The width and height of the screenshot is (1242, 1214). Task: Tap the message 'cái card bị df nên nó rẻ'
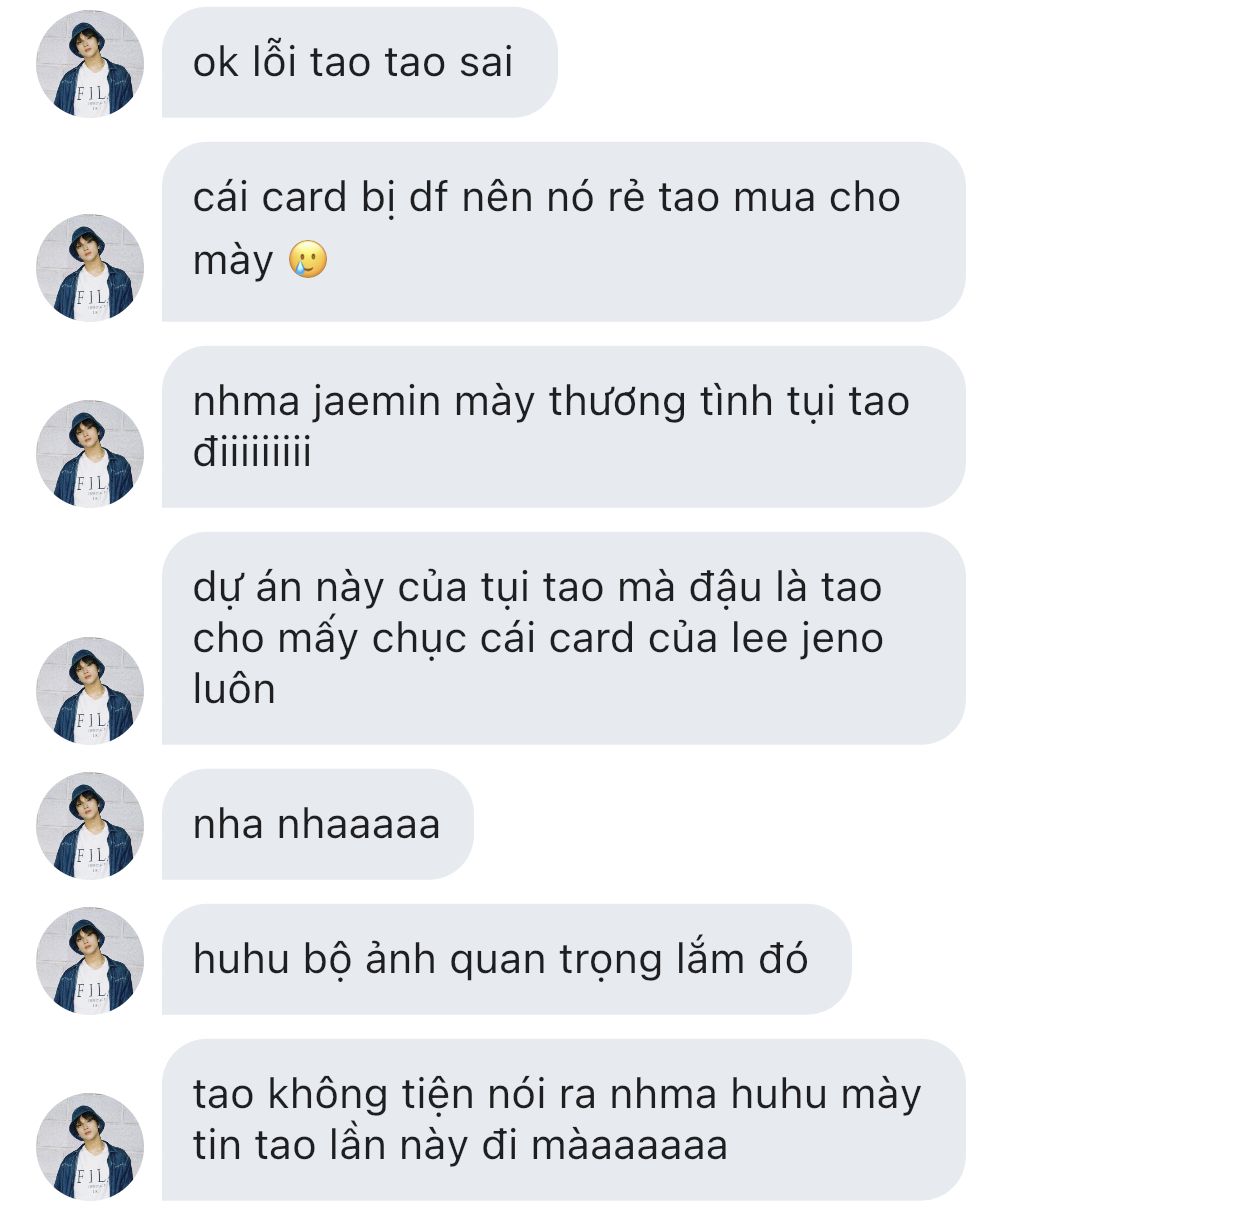coord(563,232)
